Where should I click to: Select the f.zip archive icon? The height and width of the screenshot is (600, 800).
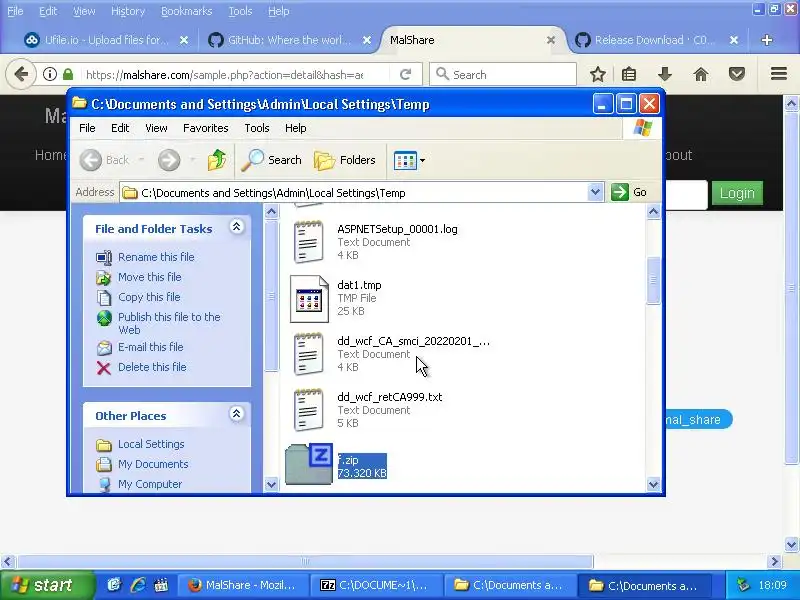pyautogui.click(x=309, y=464)
